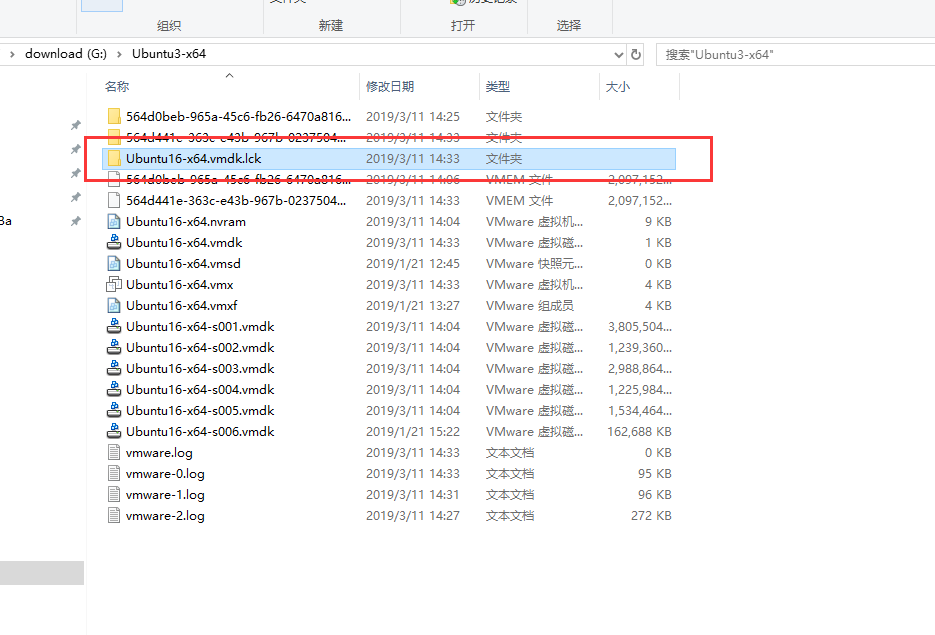Click the search box for Ubuntu3-x64
This screenshot has width=935, height=635.
793,55
